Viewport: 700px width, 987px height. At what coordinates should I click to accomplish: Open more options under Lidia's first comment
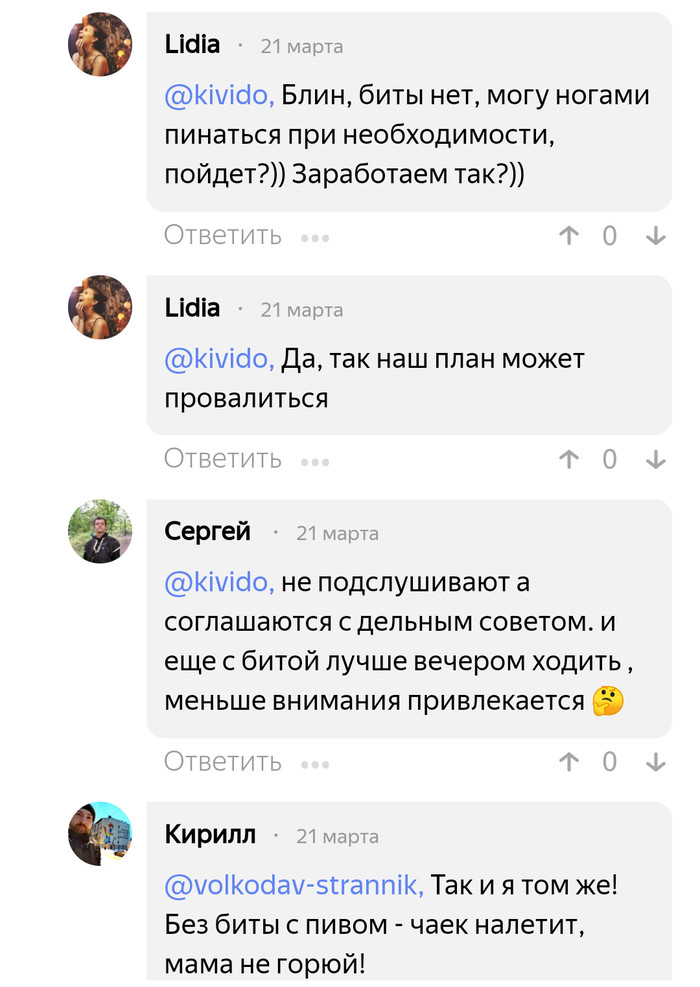[315, 238]
